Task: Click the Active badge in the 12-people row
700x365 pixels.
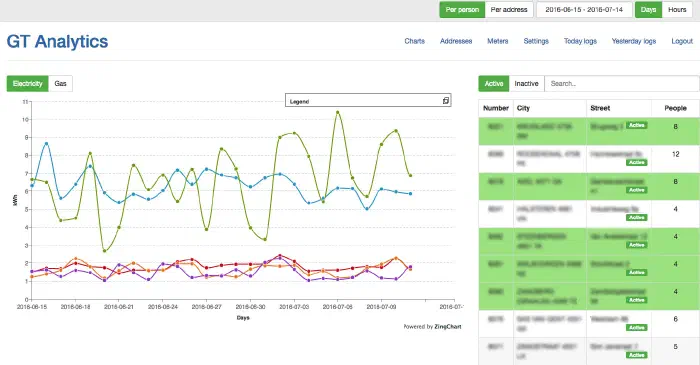Action: click(637, 162)
